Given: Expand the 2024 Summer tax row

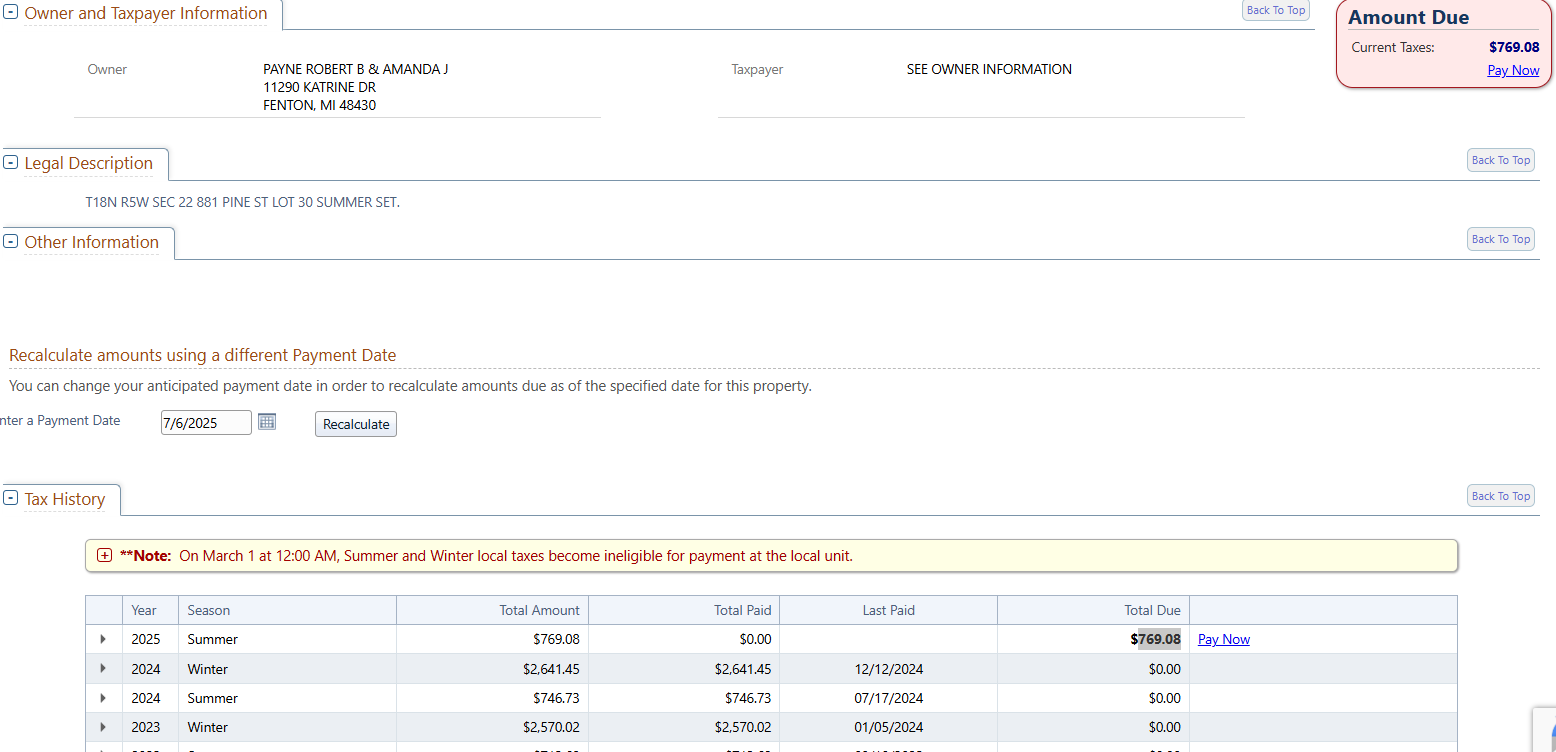Looking at the screenshot, I should (x=103, y=698).
